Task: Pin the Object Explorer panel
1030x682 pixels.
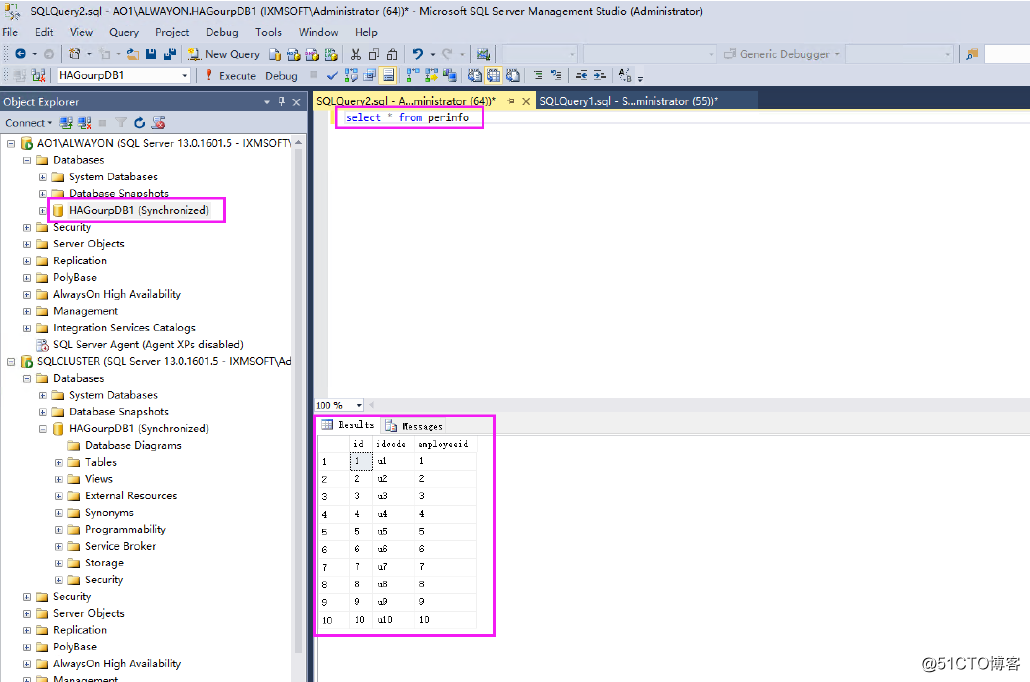Action: click(282, 102)
